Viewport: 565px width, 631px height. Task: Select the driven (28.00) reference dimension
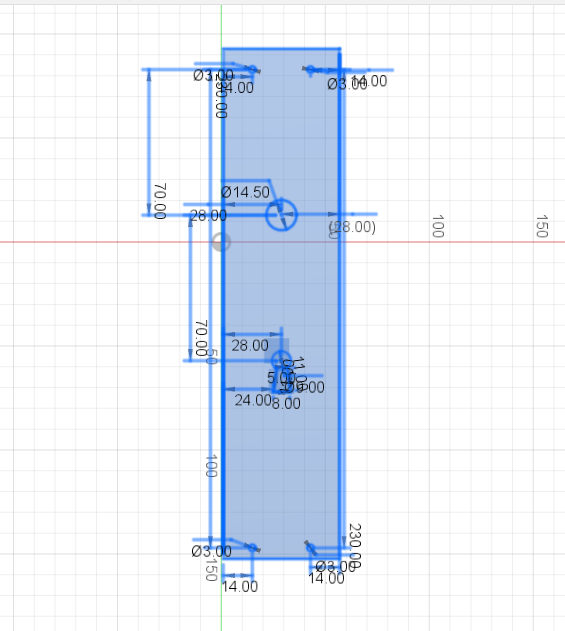(x=353, y=227)
